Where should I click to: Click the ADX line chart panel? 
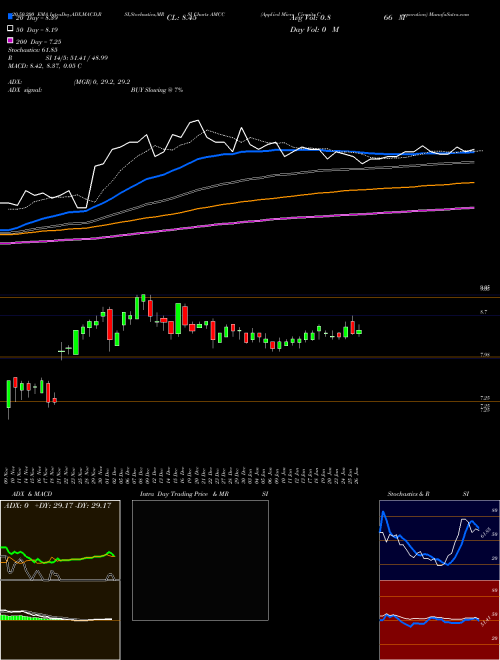click(60, 540)
